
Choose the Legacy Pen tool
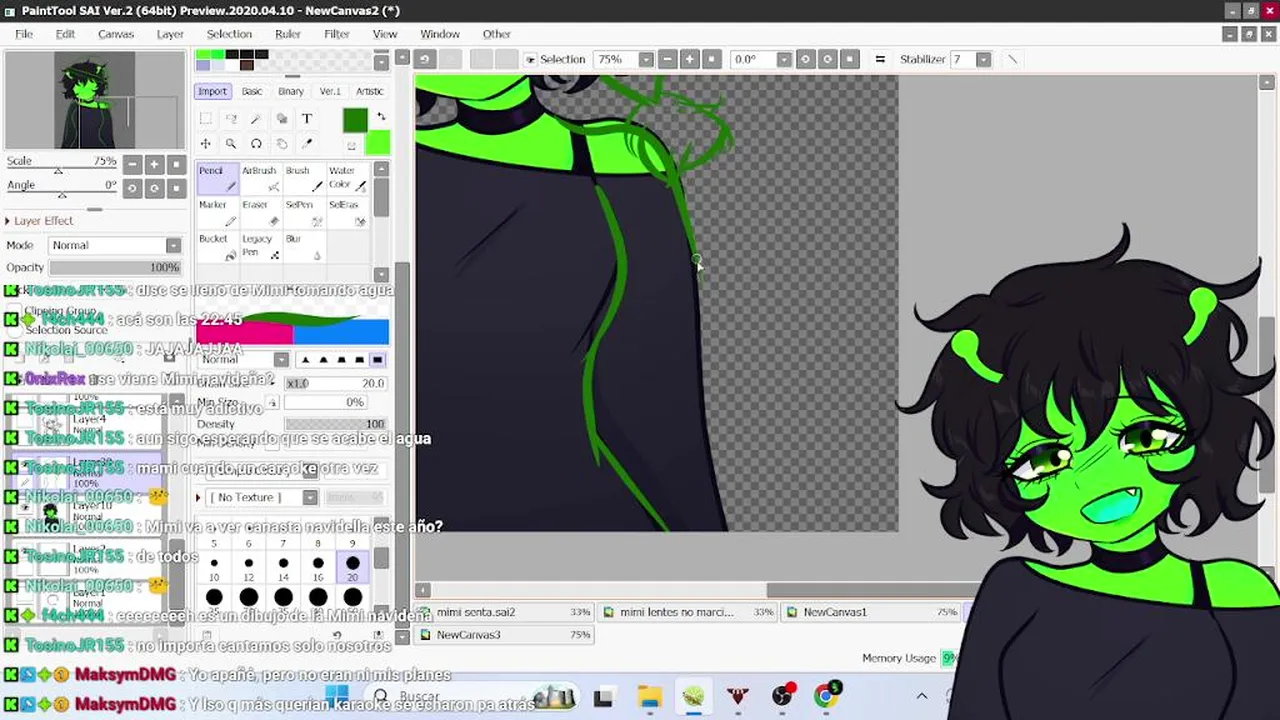260,247
